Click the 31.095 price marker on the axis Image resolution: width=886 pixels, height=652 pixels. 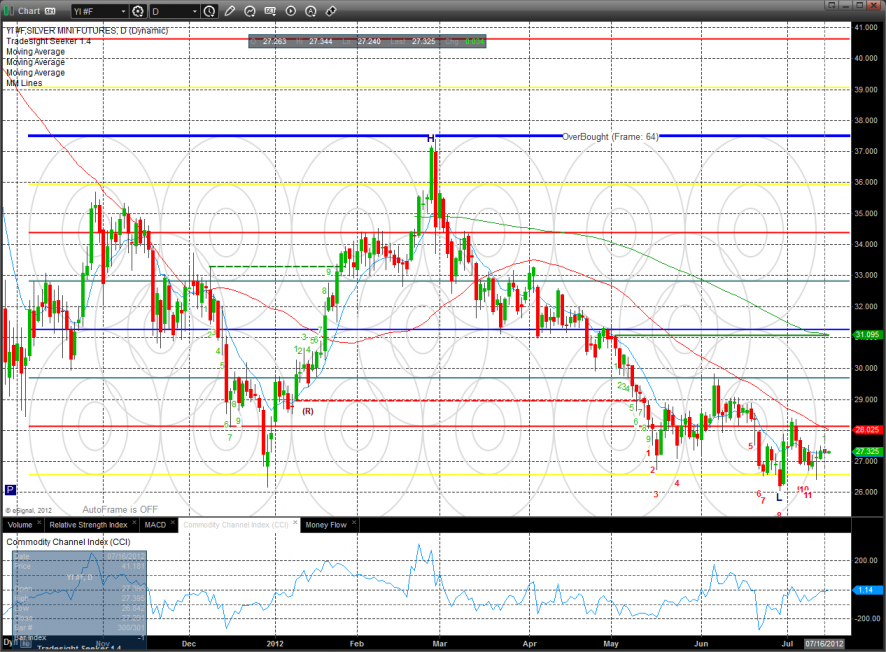tap(866, 335)
